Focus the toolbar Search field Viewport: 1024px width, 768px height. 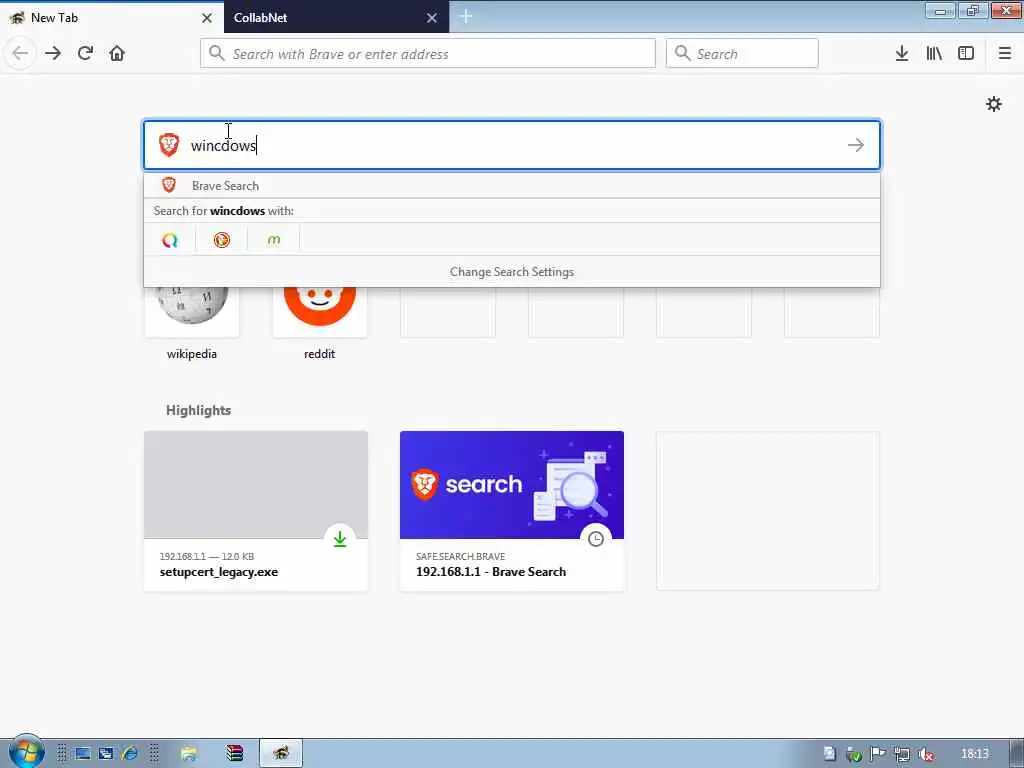coord(742,54)
